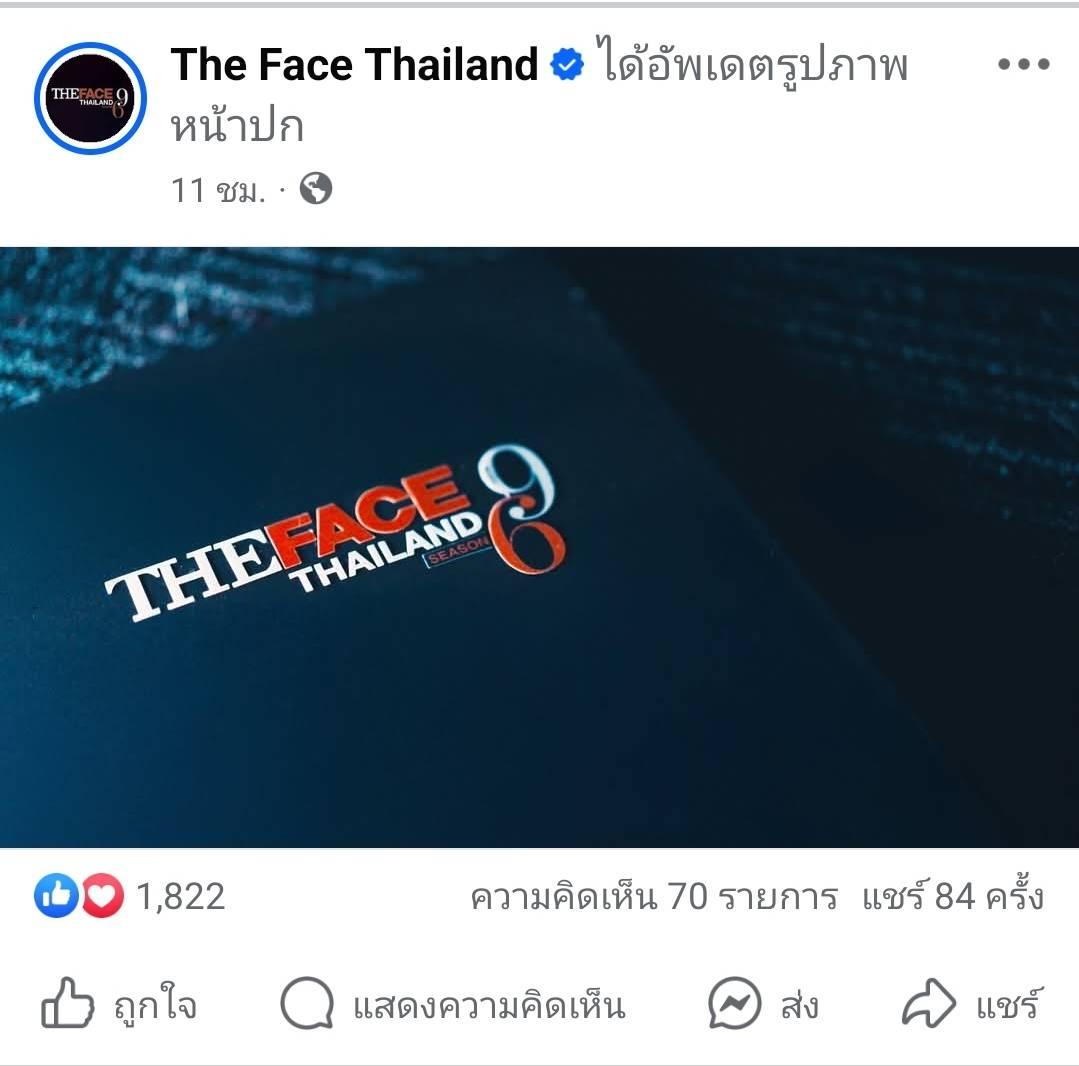The image size is (1079, 1066).
Task: Open The Face Thailand page name link
Action: 354,65
